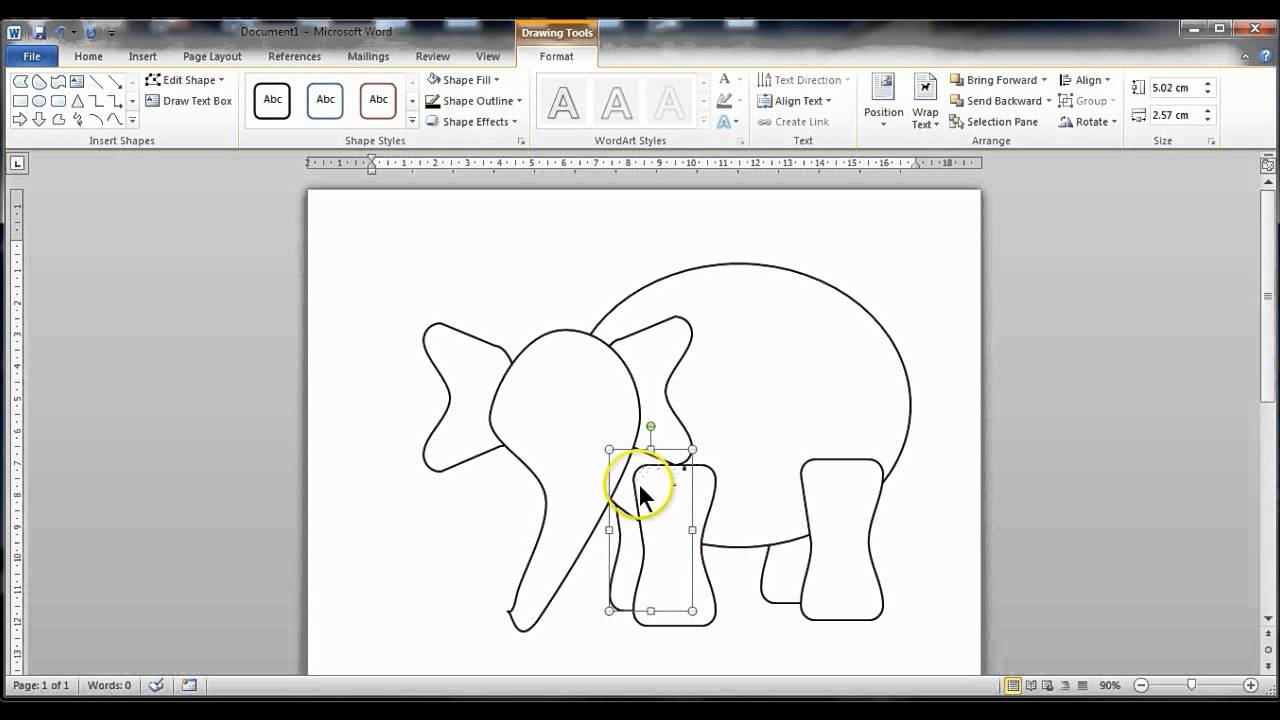Switch to Draft view in status bar
Image resolution: width=1280 pixels, height=720 pixels.
pos(1084,686)
